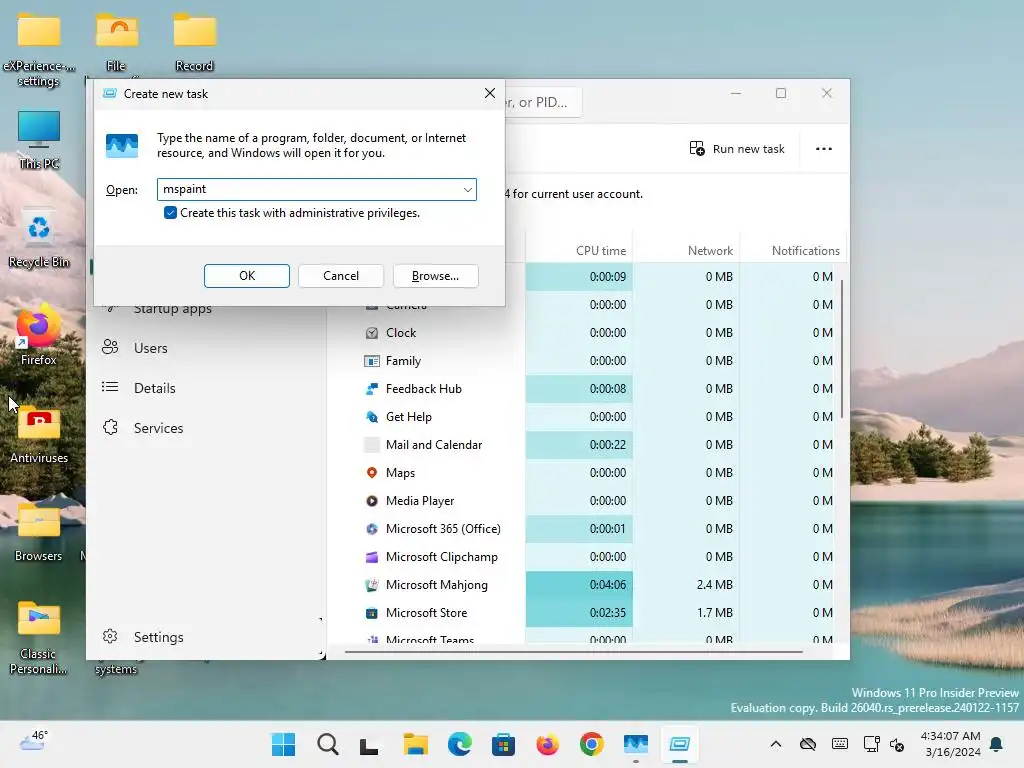Confirm the new task with OK

[x=247, y=276]
